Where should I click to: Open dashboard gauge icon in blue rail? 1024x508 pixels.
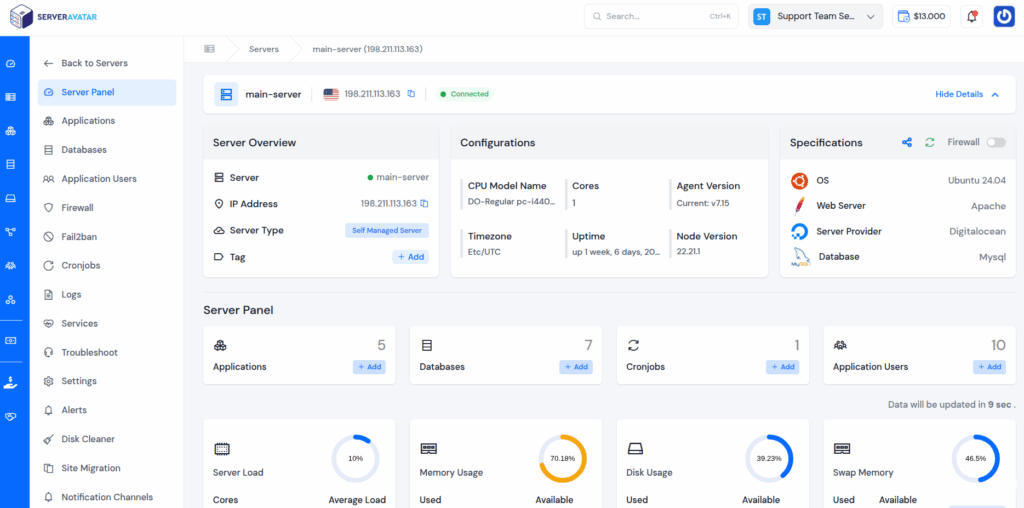10,64
